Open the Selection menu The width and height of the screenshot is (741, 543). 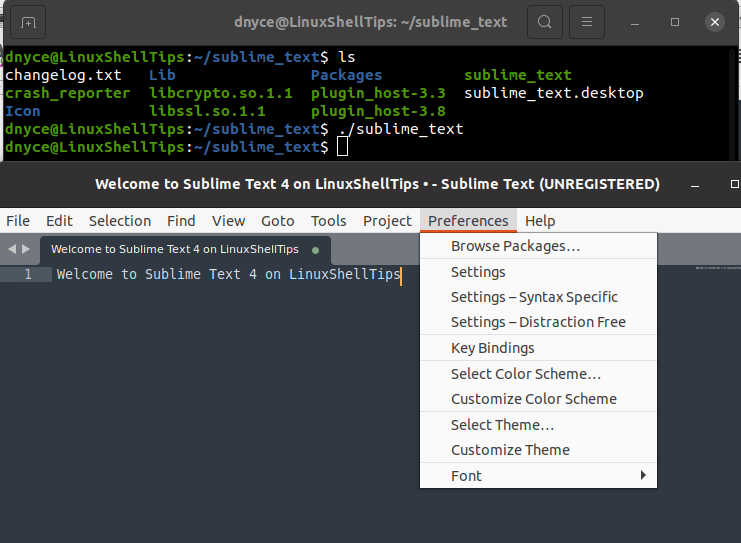pyautogui.click(x=120, y=221)
